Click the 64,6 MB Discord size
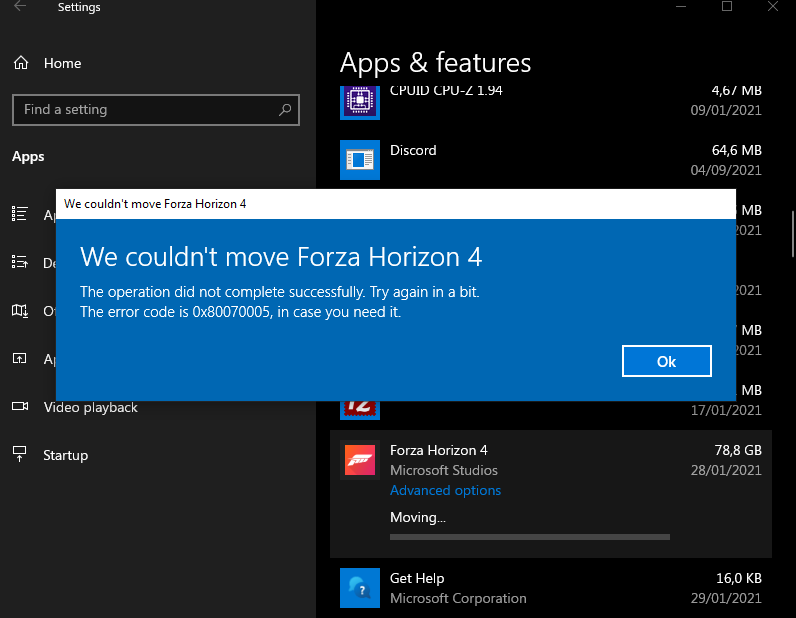Screen dimensions: 796x618 point(737,150)
